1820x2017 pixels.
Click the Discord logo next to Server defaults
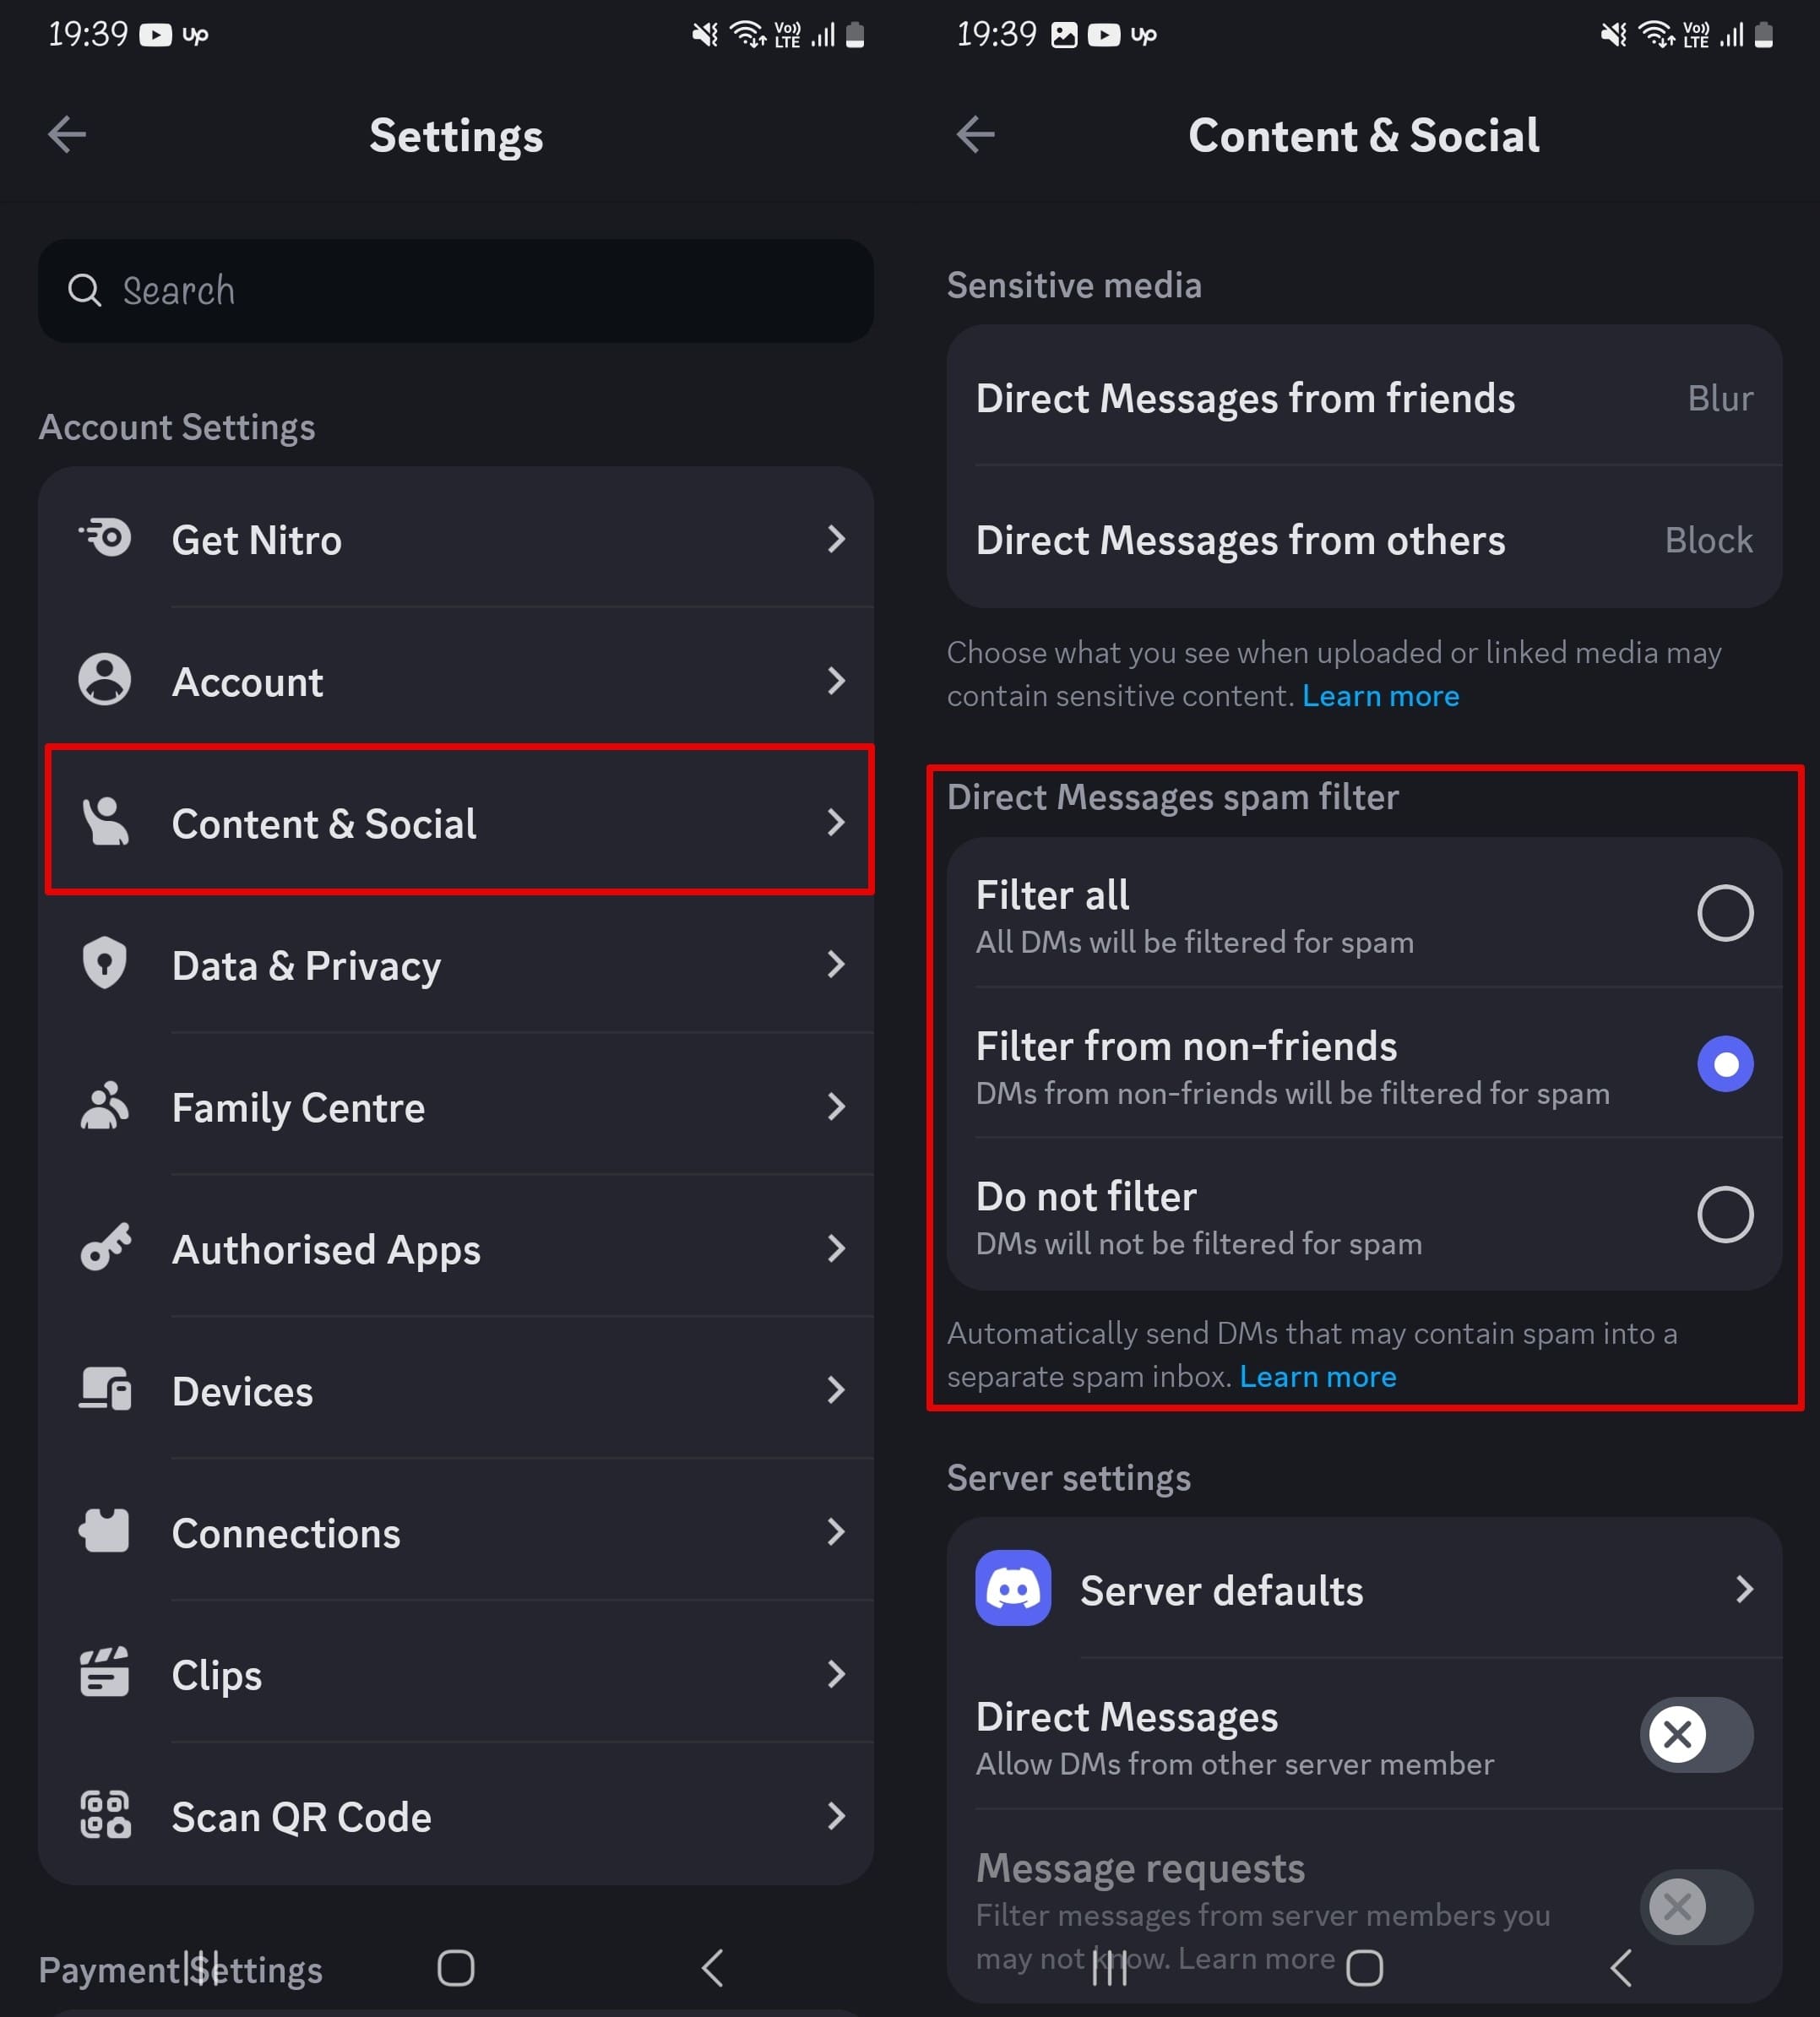click(1013, 1589)
